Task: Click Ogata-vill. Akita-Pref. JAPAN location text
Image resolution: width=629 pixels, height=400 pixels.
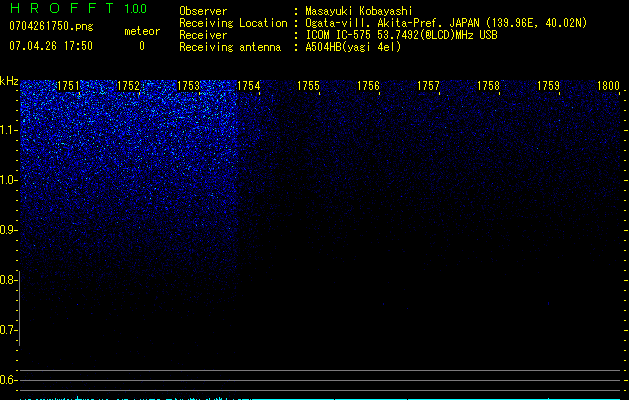Action: 446,23
